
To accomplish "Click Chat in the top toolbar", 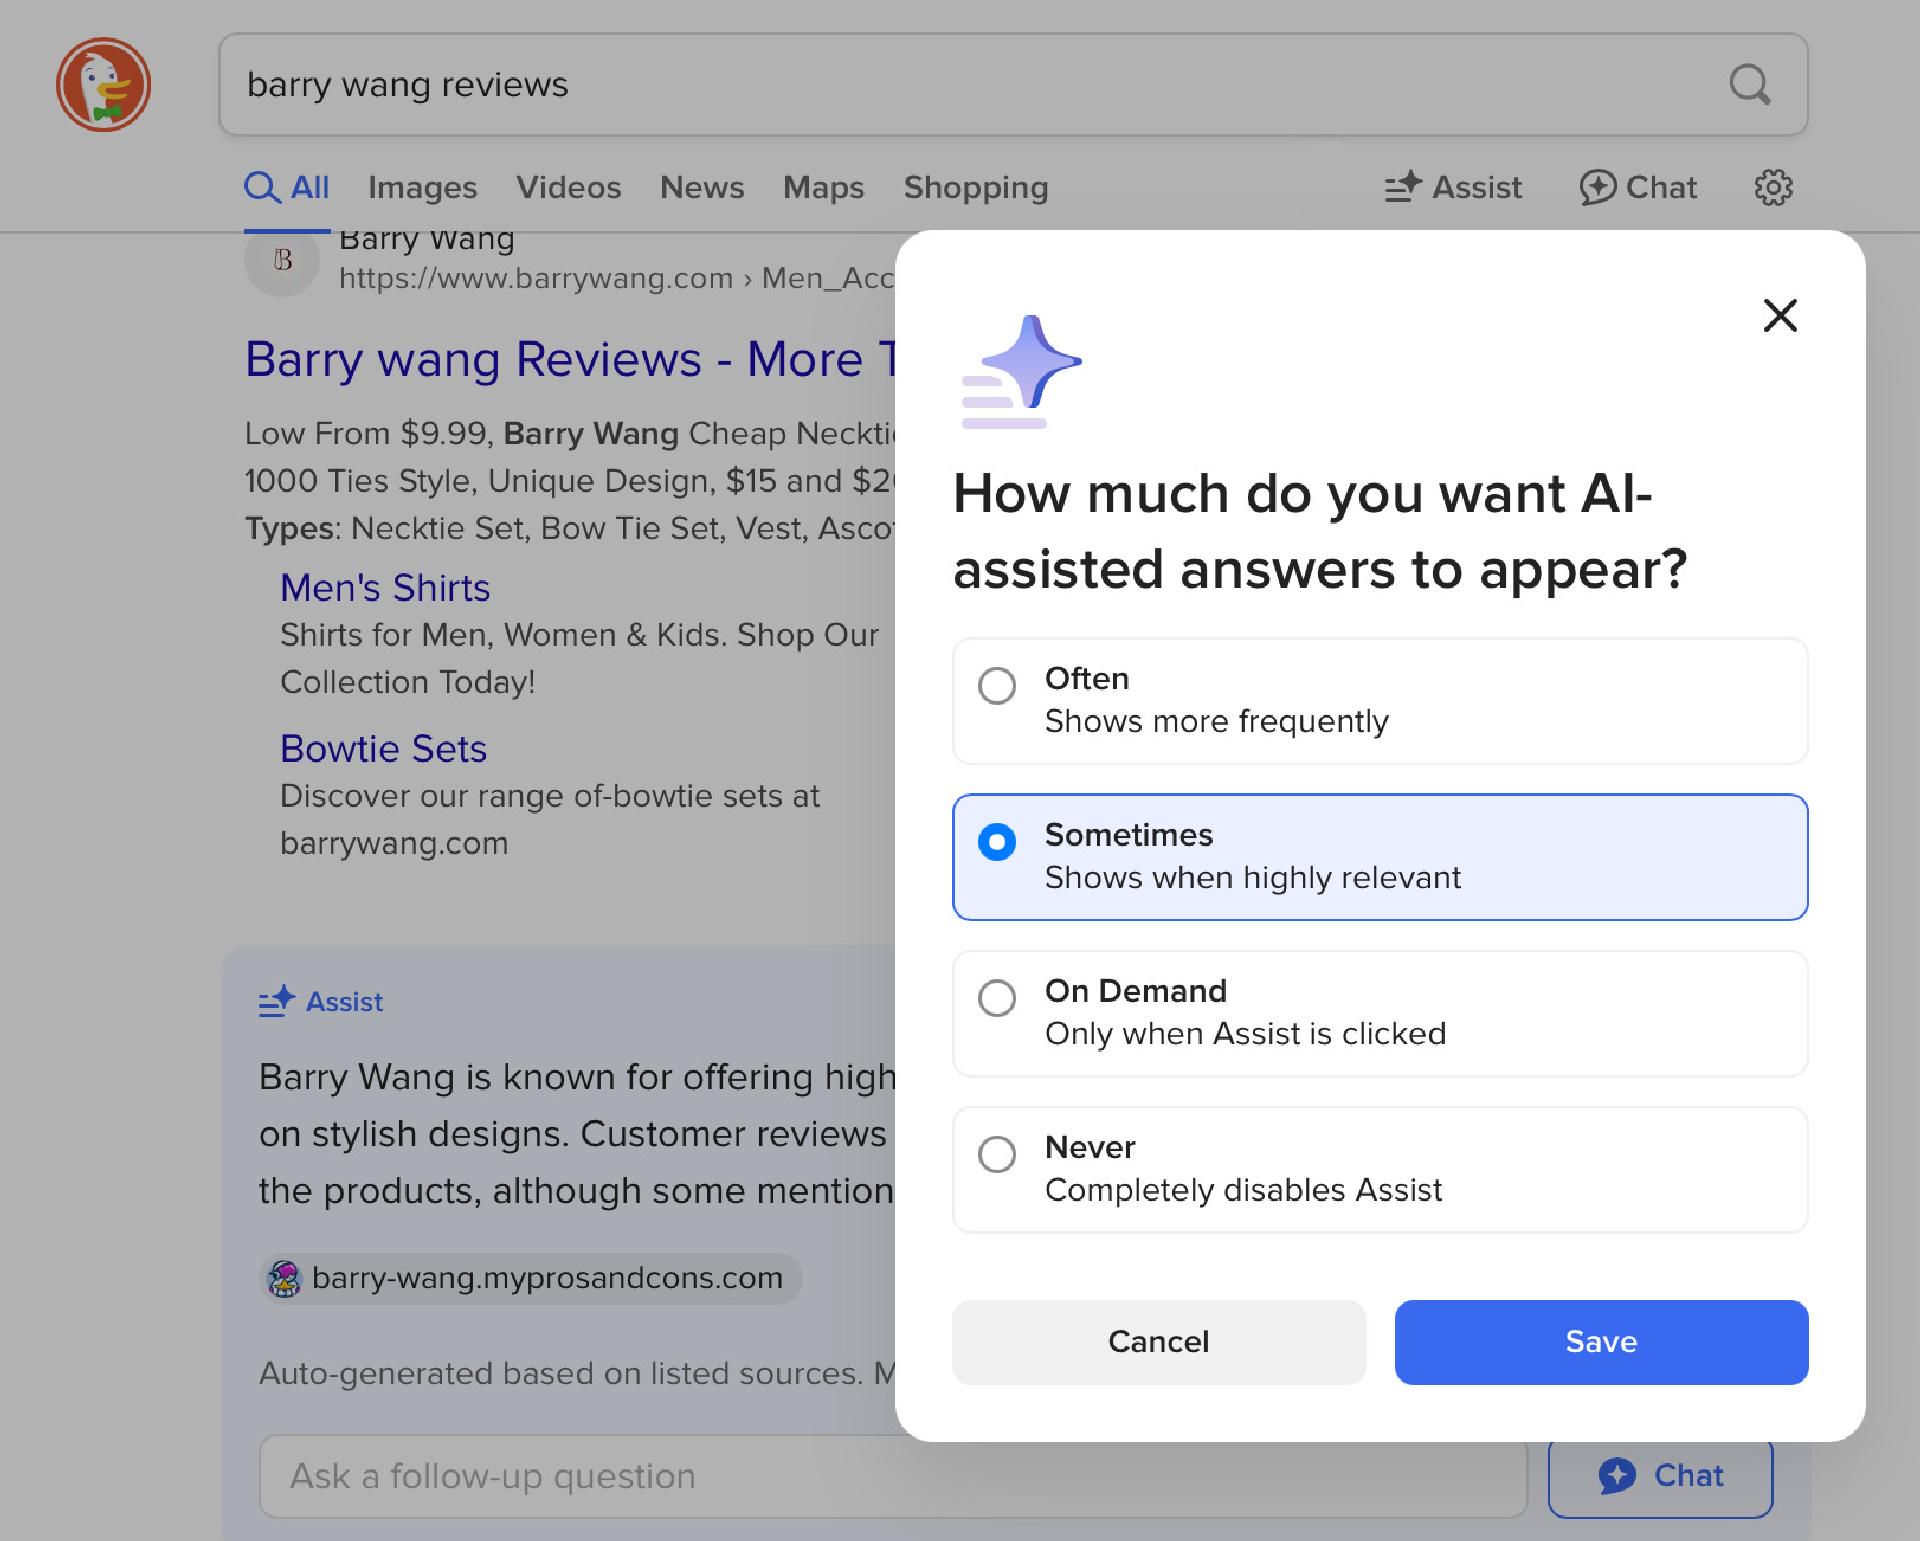I will click(1638, 187).
